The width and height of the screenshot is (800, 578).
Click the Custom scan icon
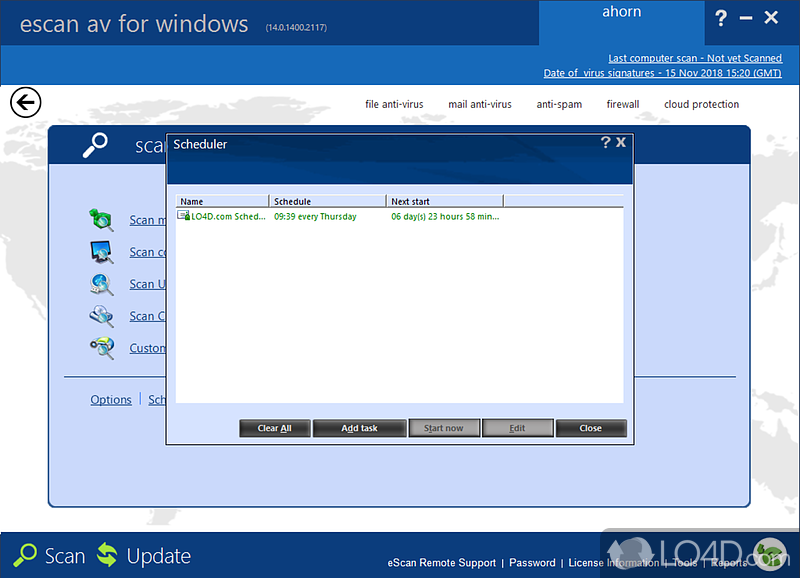101,348
